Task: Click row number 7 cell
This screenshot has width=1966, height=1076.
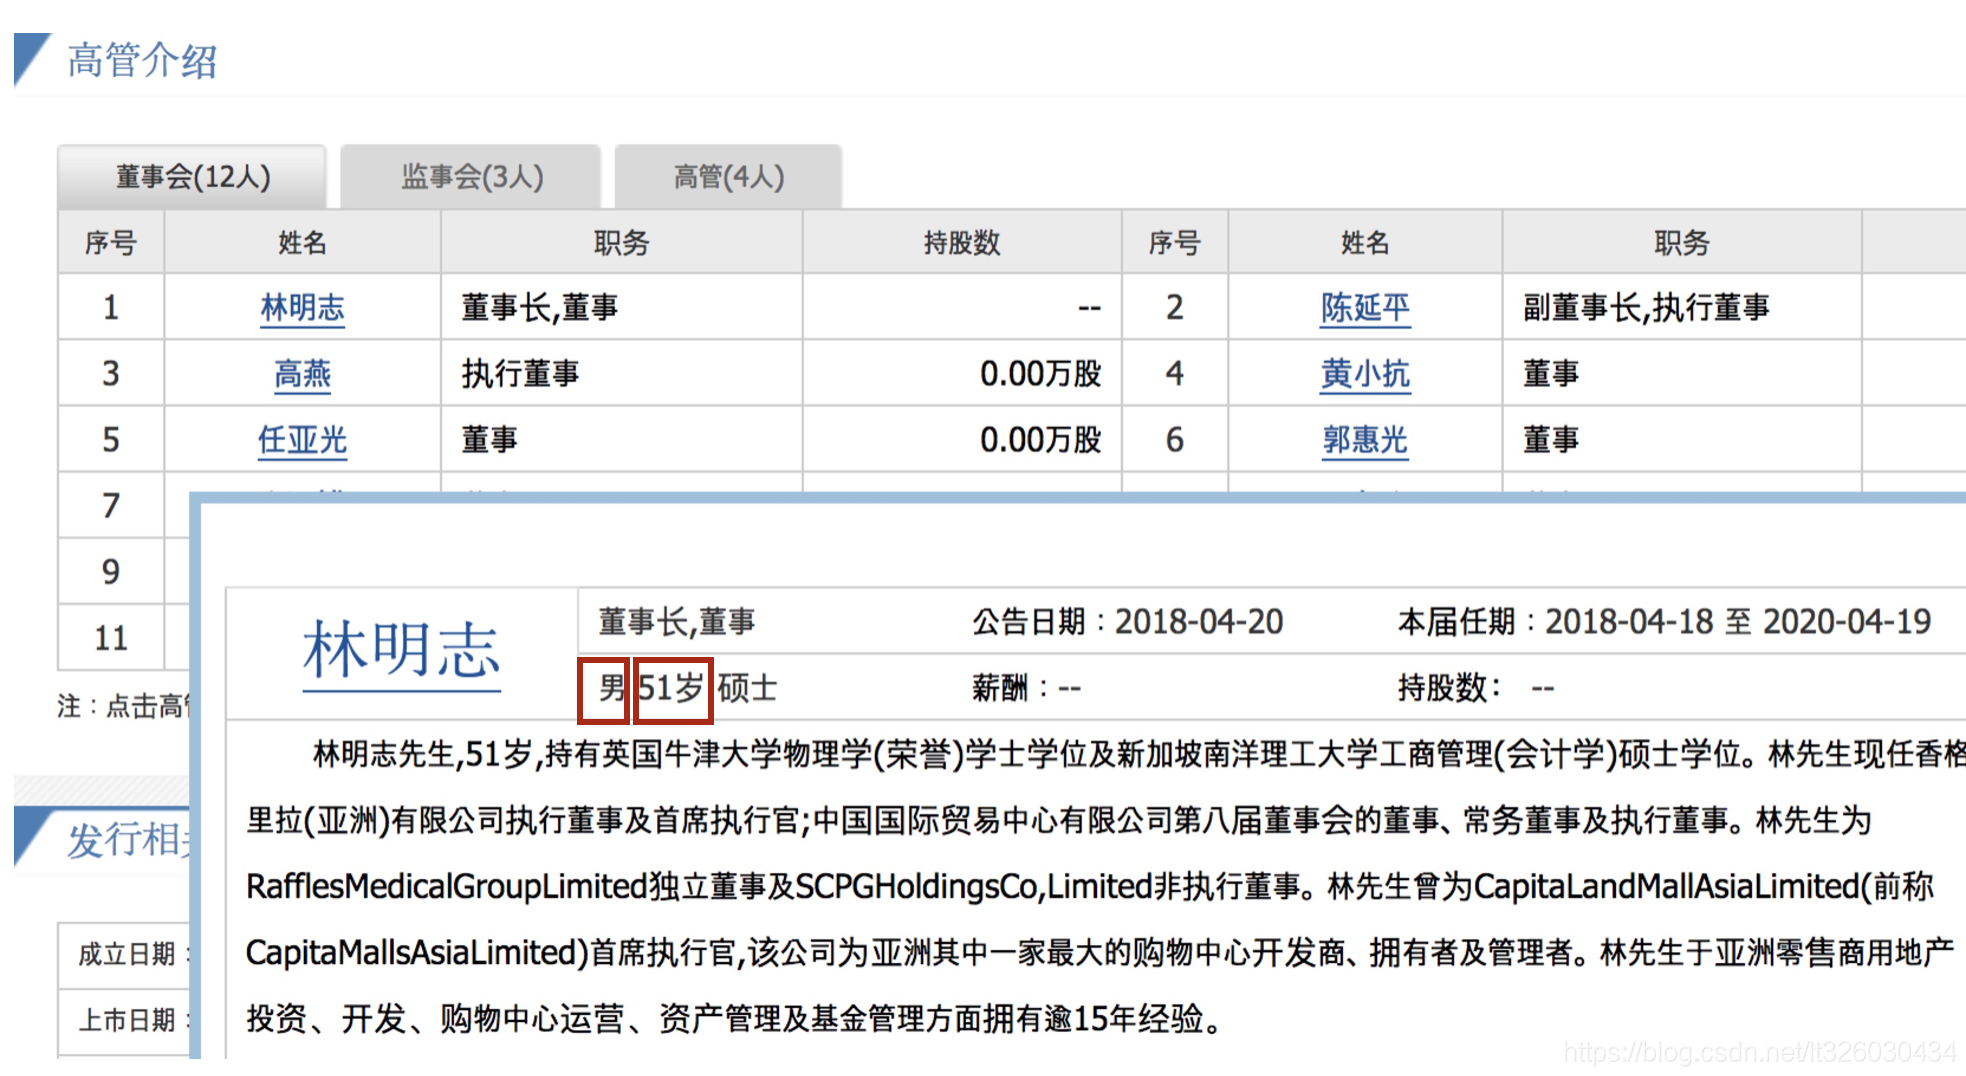Action: (111, 506)
